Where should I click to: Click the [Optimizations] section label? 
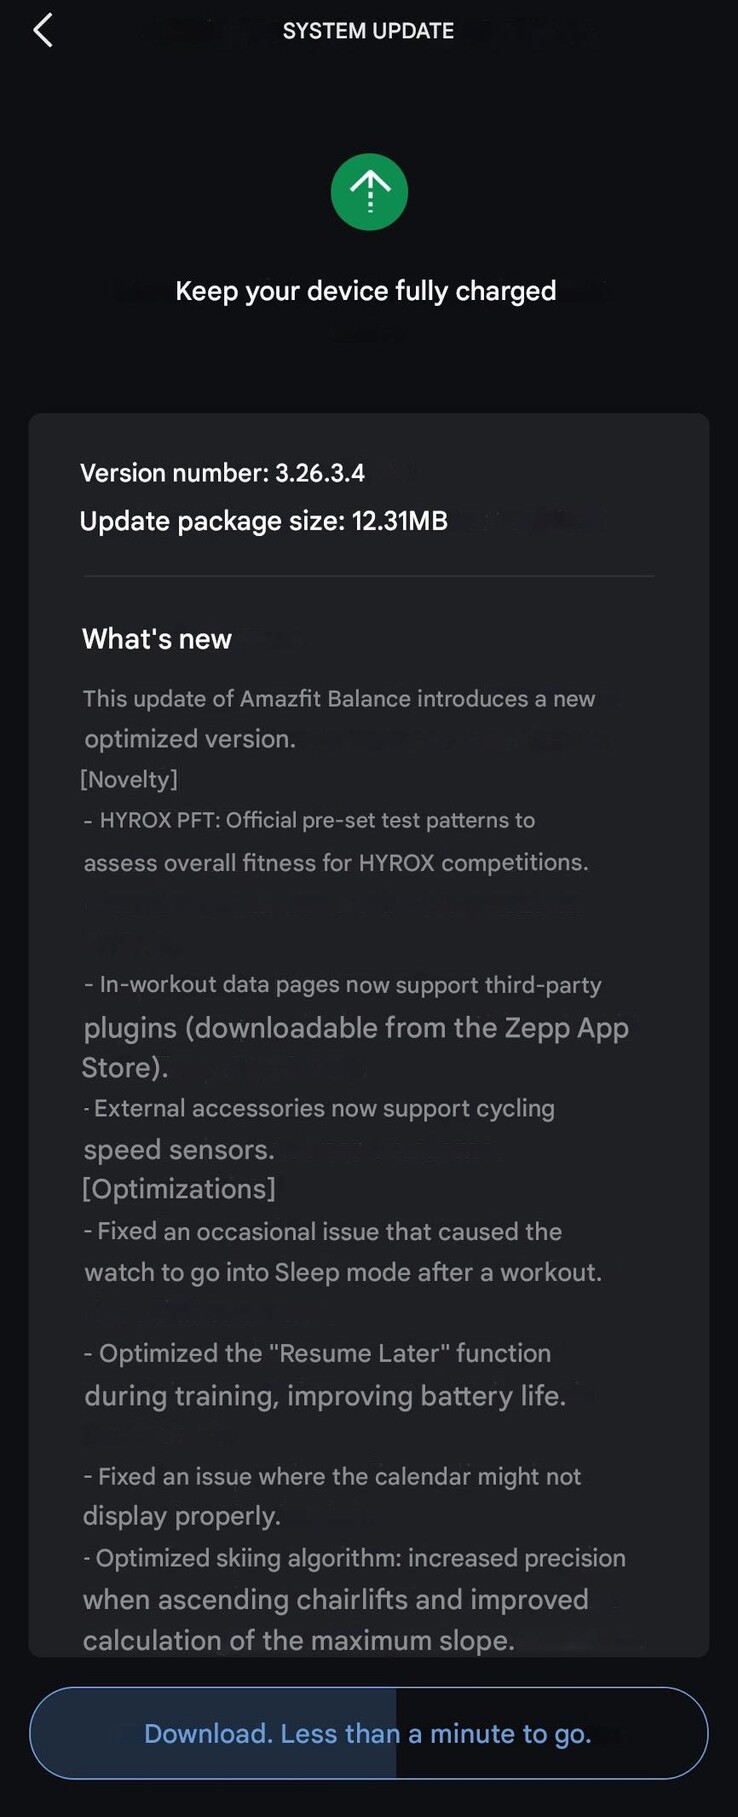(x=178, y=1189)
